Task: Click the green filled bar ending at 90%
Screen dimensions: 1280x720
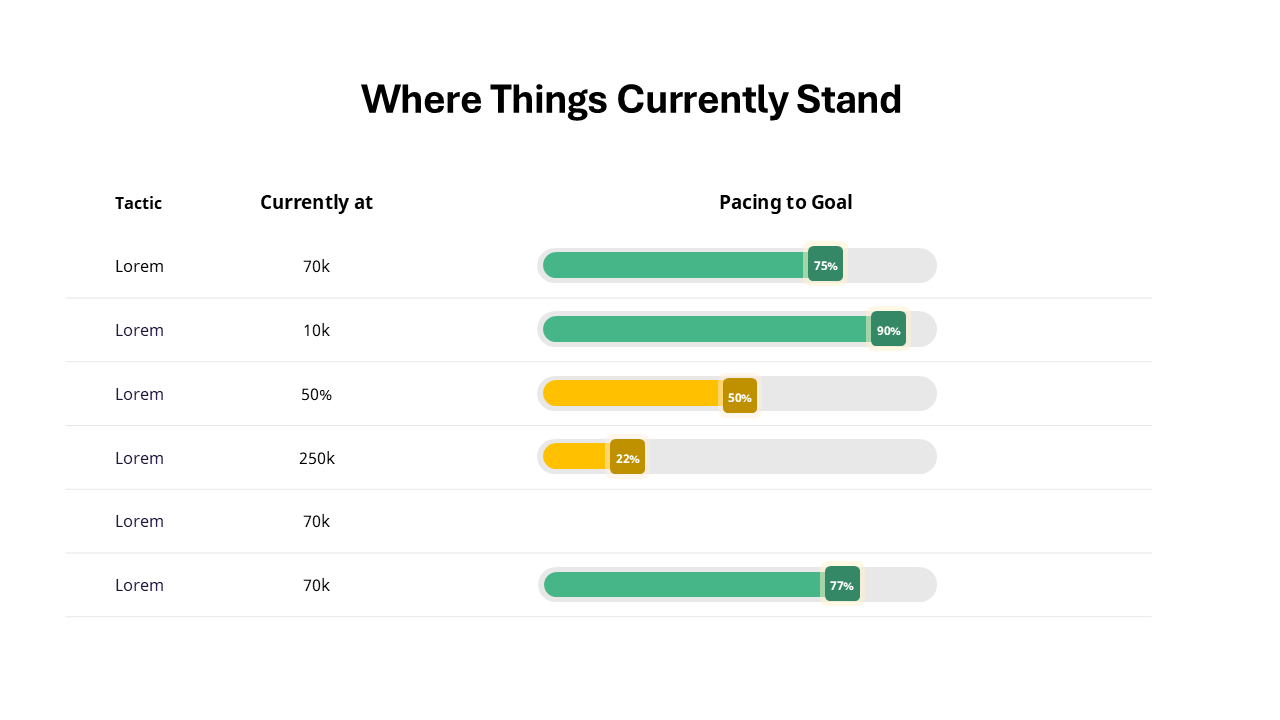Action: [700, 329]
